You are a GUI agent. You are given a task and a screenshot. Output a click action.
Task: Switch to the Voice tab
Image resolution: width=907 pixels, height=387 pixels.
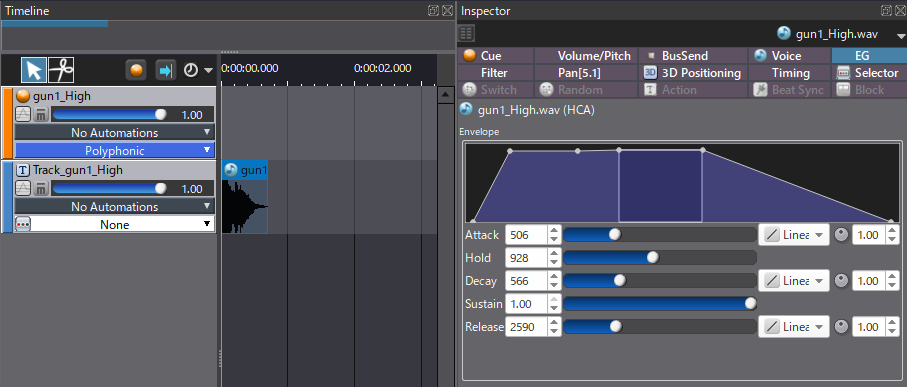[x=790, y=56]
